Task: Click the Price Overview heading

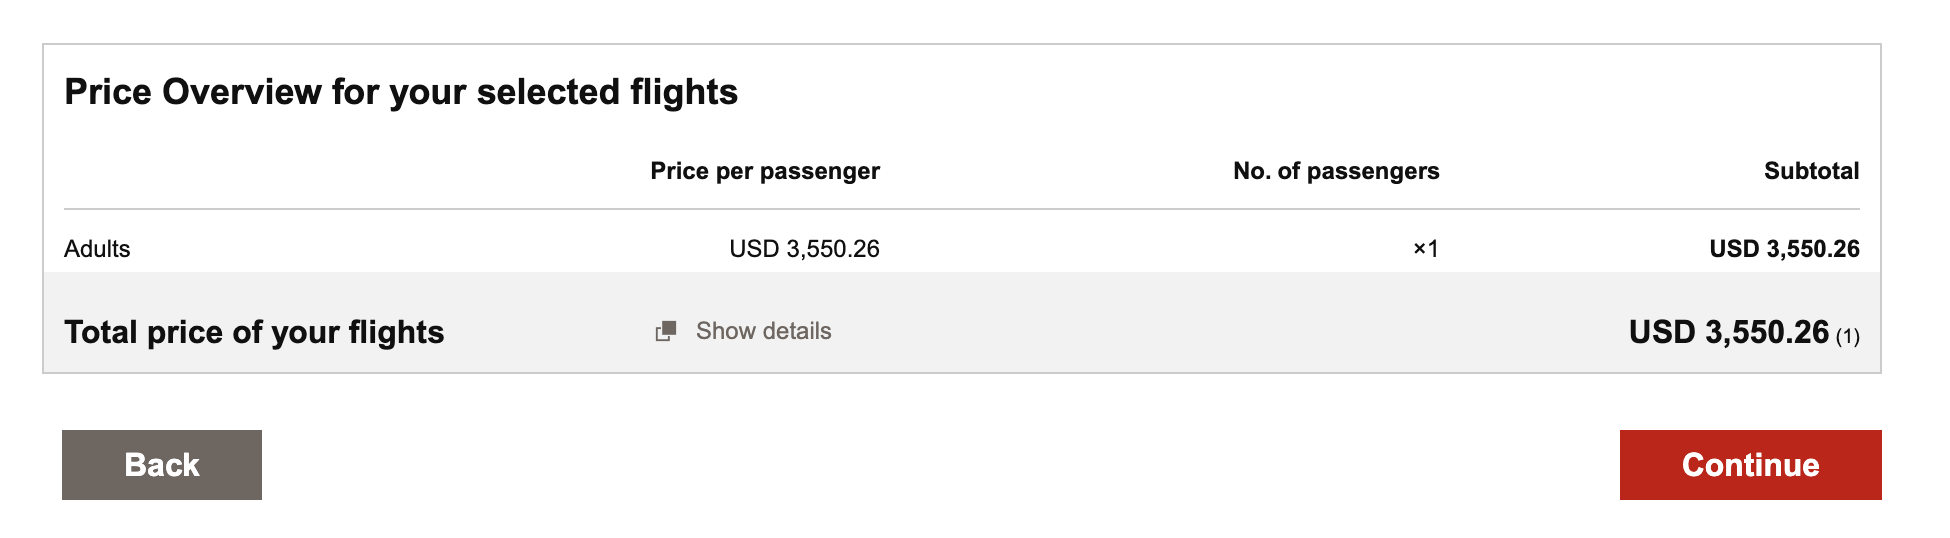Action: (401, 92)
